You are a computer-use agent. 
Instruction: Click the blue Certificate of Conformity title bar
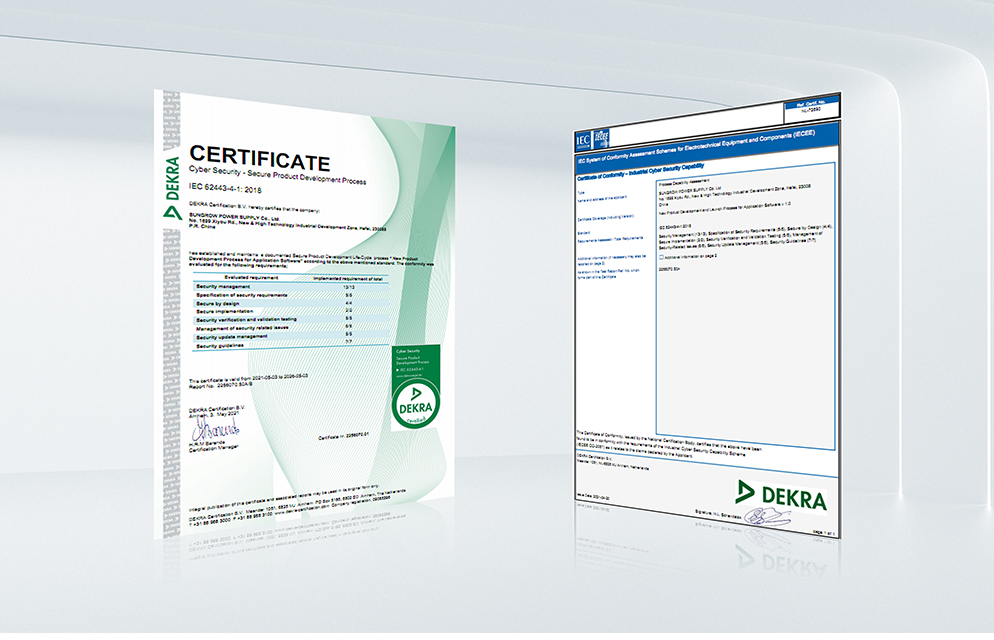[640, 170]
